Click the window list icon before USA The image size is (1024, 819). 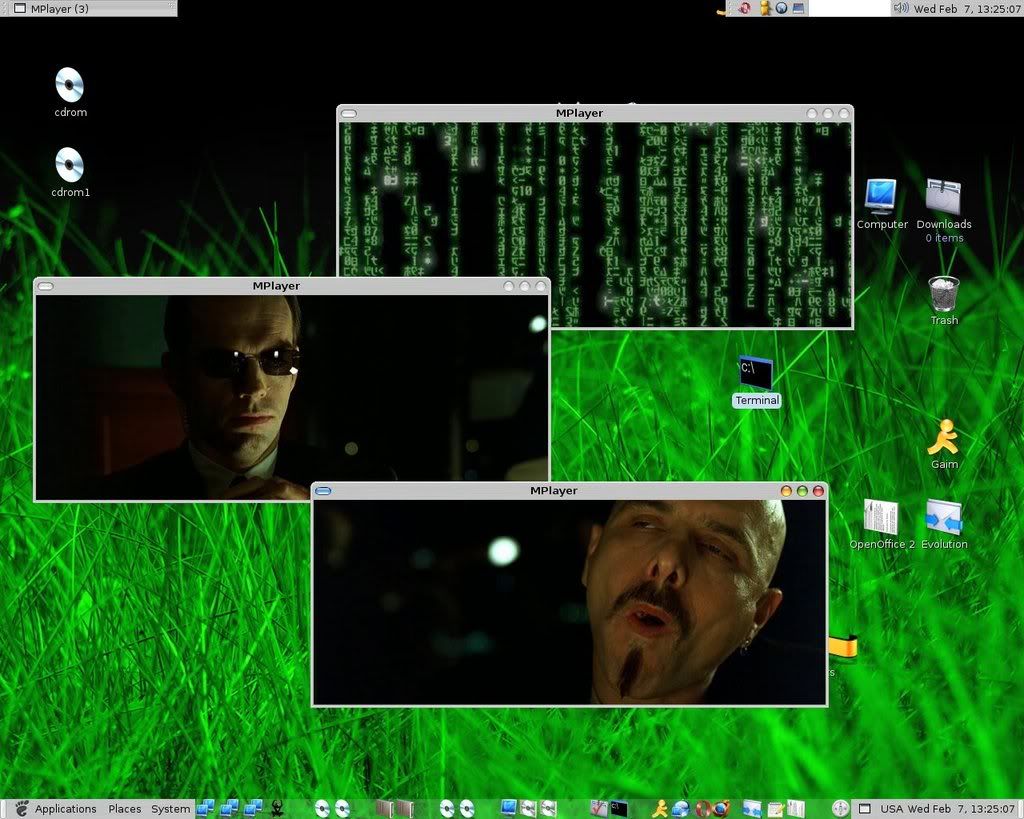(x=865, y=809)
